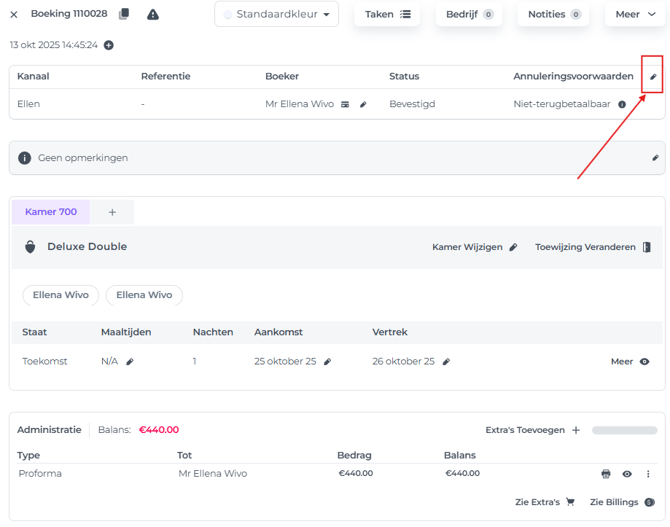Click the plus icon beside the booking timestamp
Screen dimensions: 670x527
coord(109,45)
